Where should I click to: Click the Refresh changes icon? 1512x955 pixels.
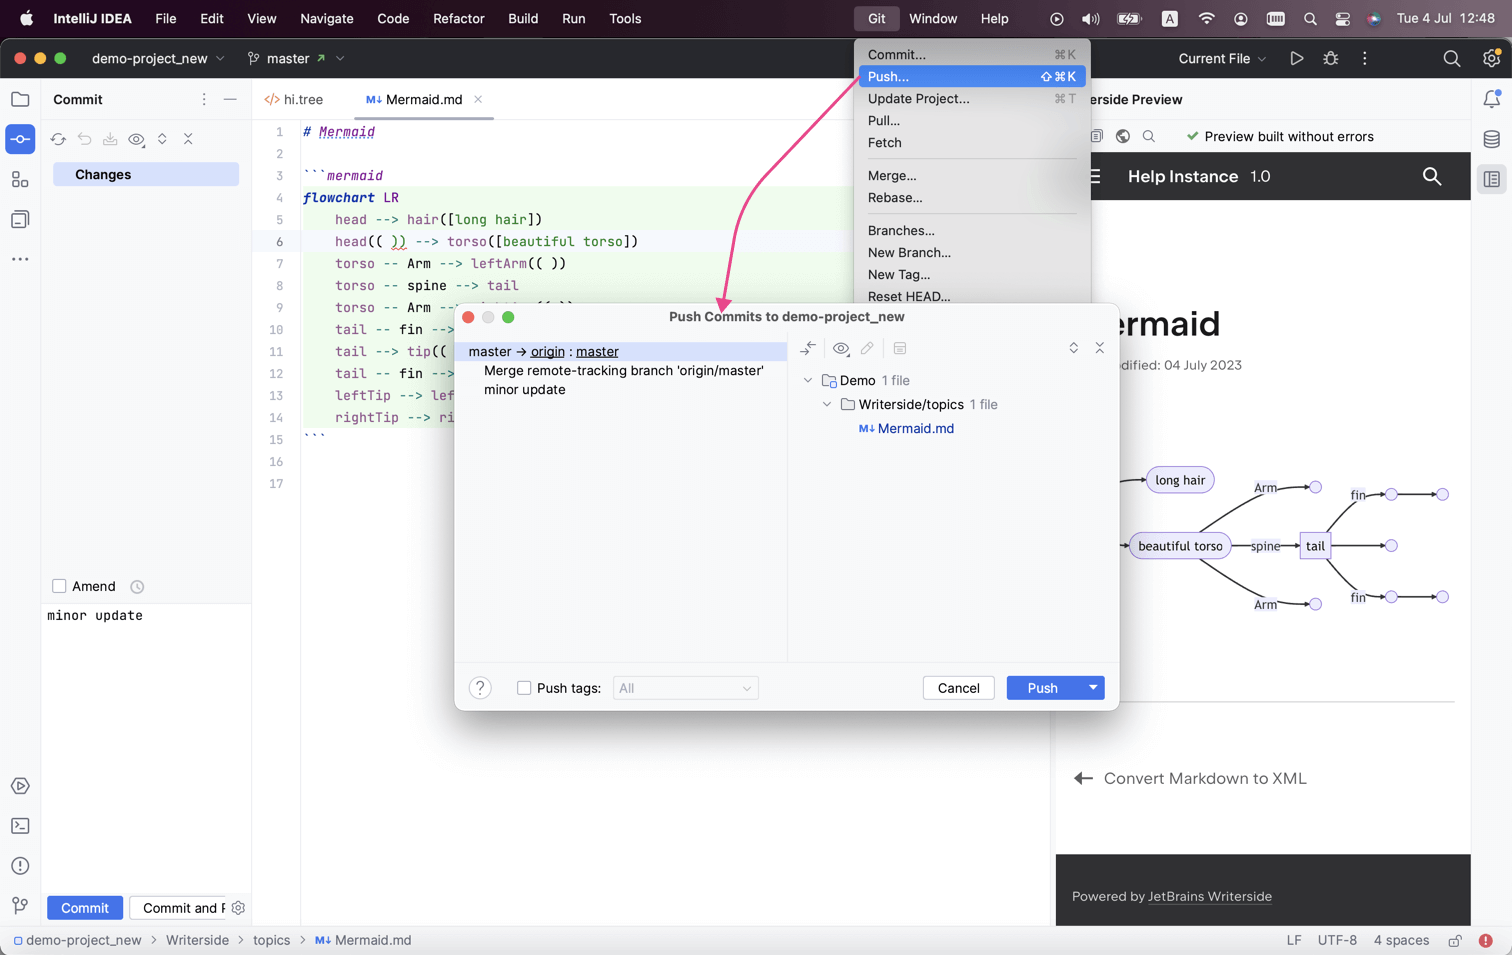click(58, 139)
